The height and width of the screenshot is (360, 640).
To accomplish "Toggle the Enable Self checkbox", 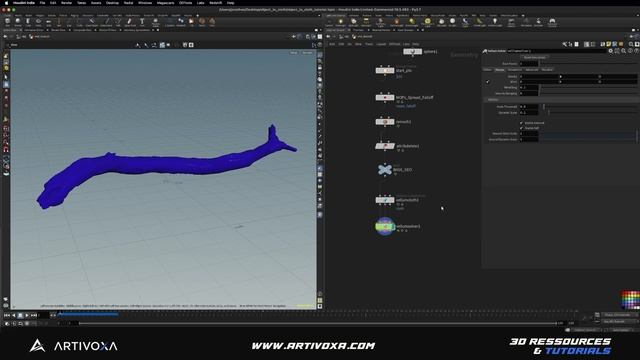I will click(x=521, y=128).
